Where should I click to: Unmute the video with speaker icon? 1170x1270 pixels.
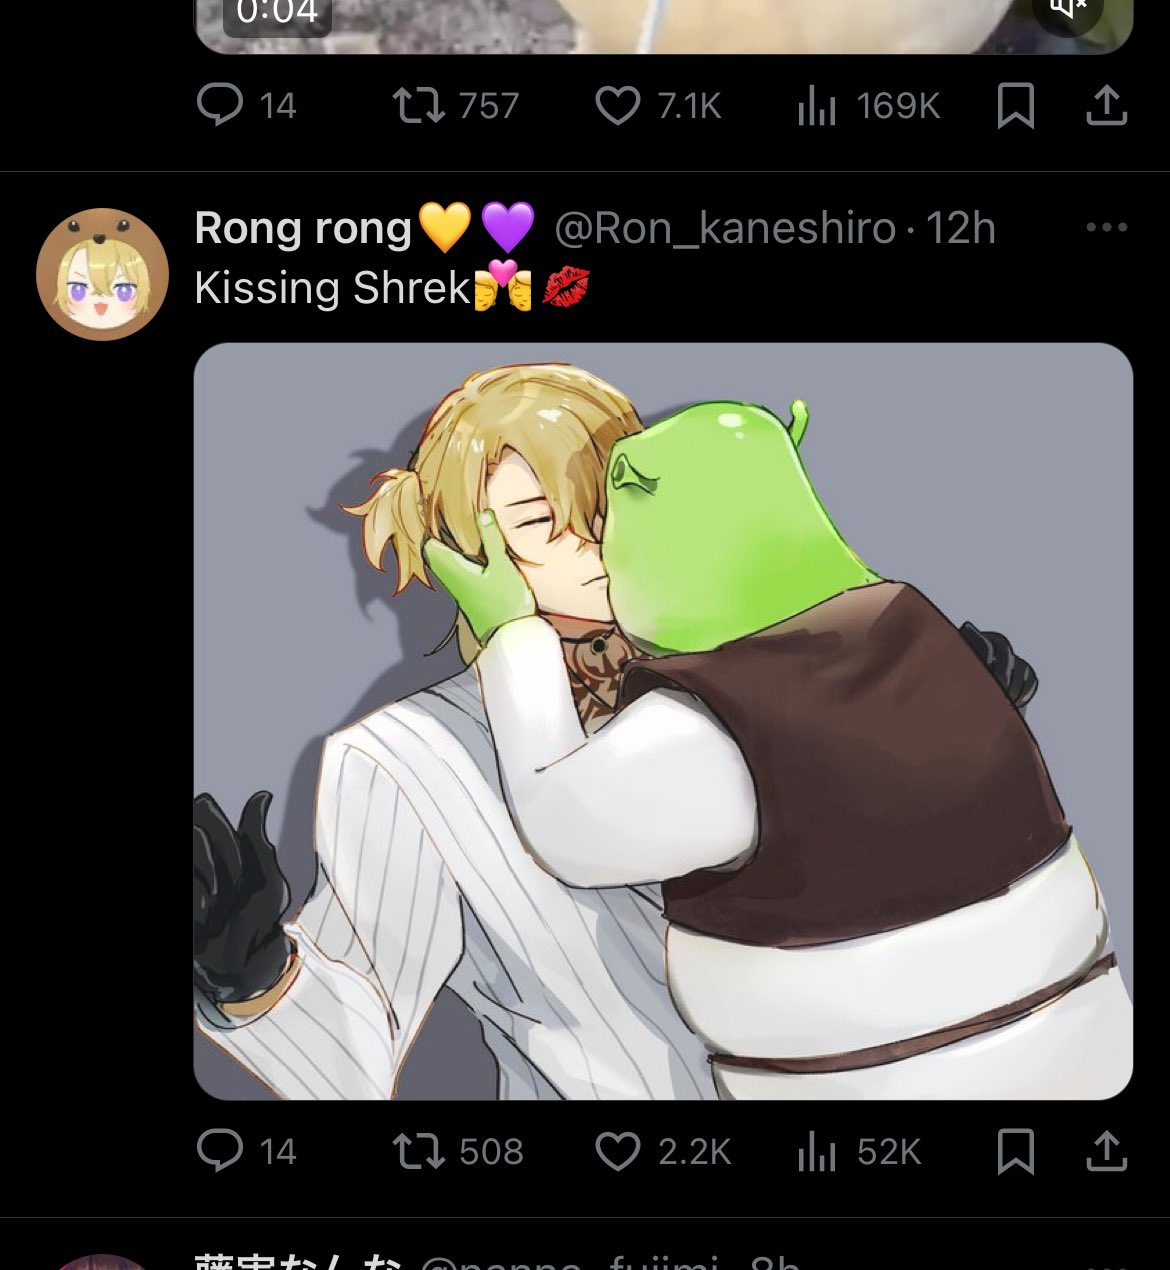coord(1067,10)
